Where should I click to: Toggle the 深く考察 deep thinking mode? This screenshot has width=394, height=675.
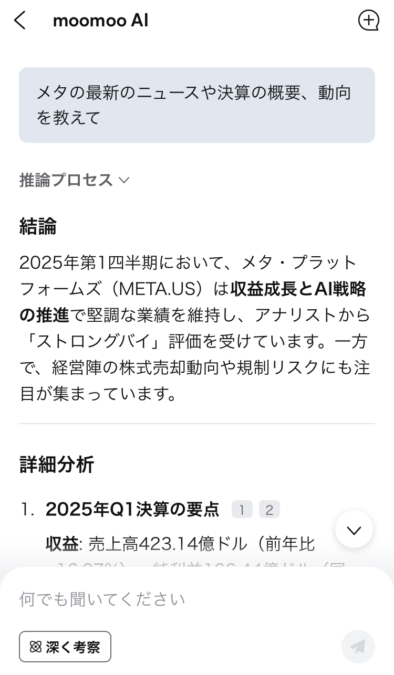click(x=65, y=647)
